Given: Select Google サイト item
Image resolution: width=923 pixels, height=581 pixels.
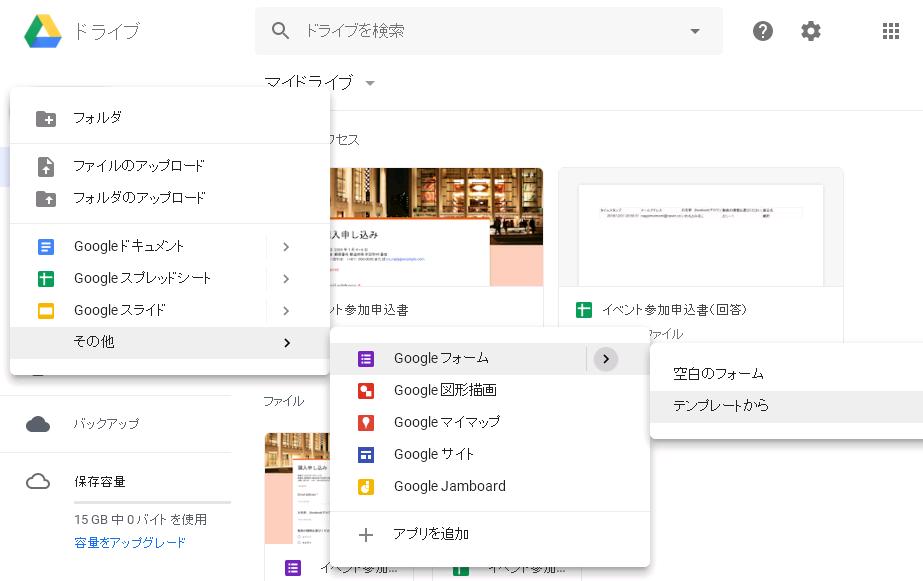Looking at the screenshot, I should click(x=490, y=454).
